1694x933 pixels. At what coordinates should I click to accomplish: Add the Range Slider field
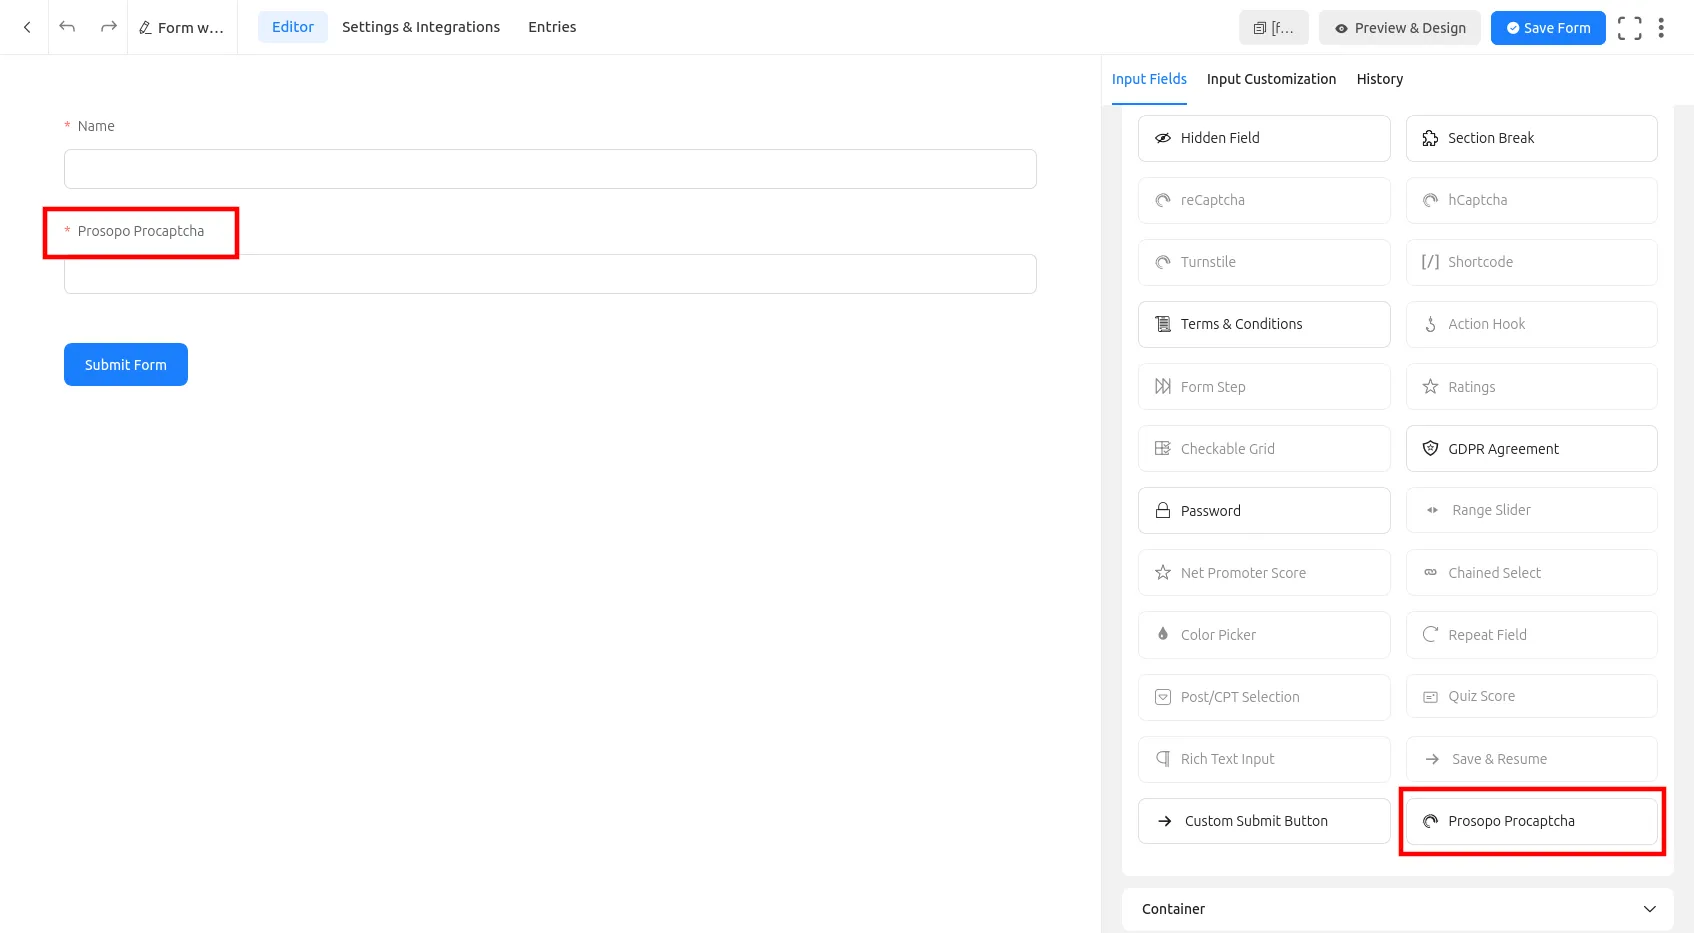click(x=1531, y=510)
